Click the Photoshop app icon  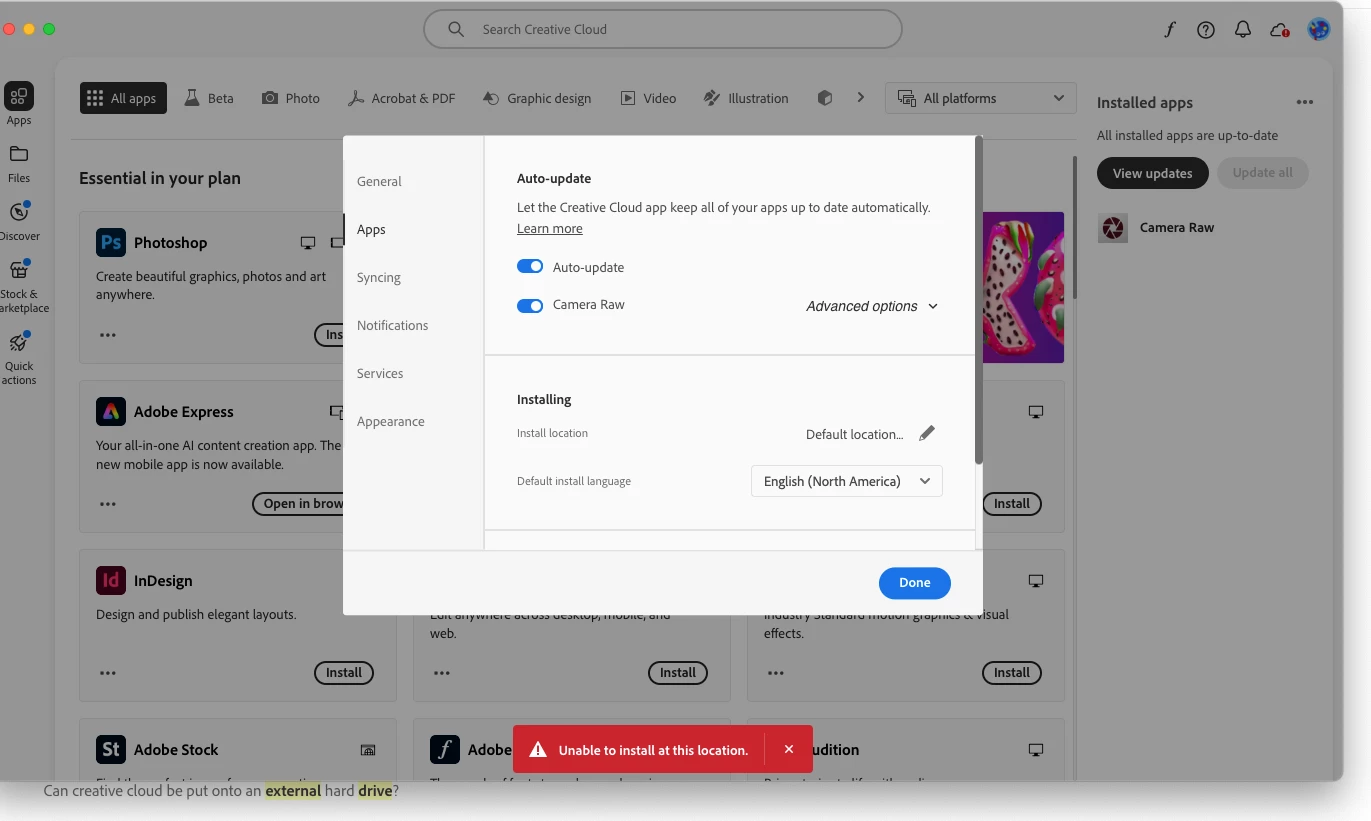point(111,242)
